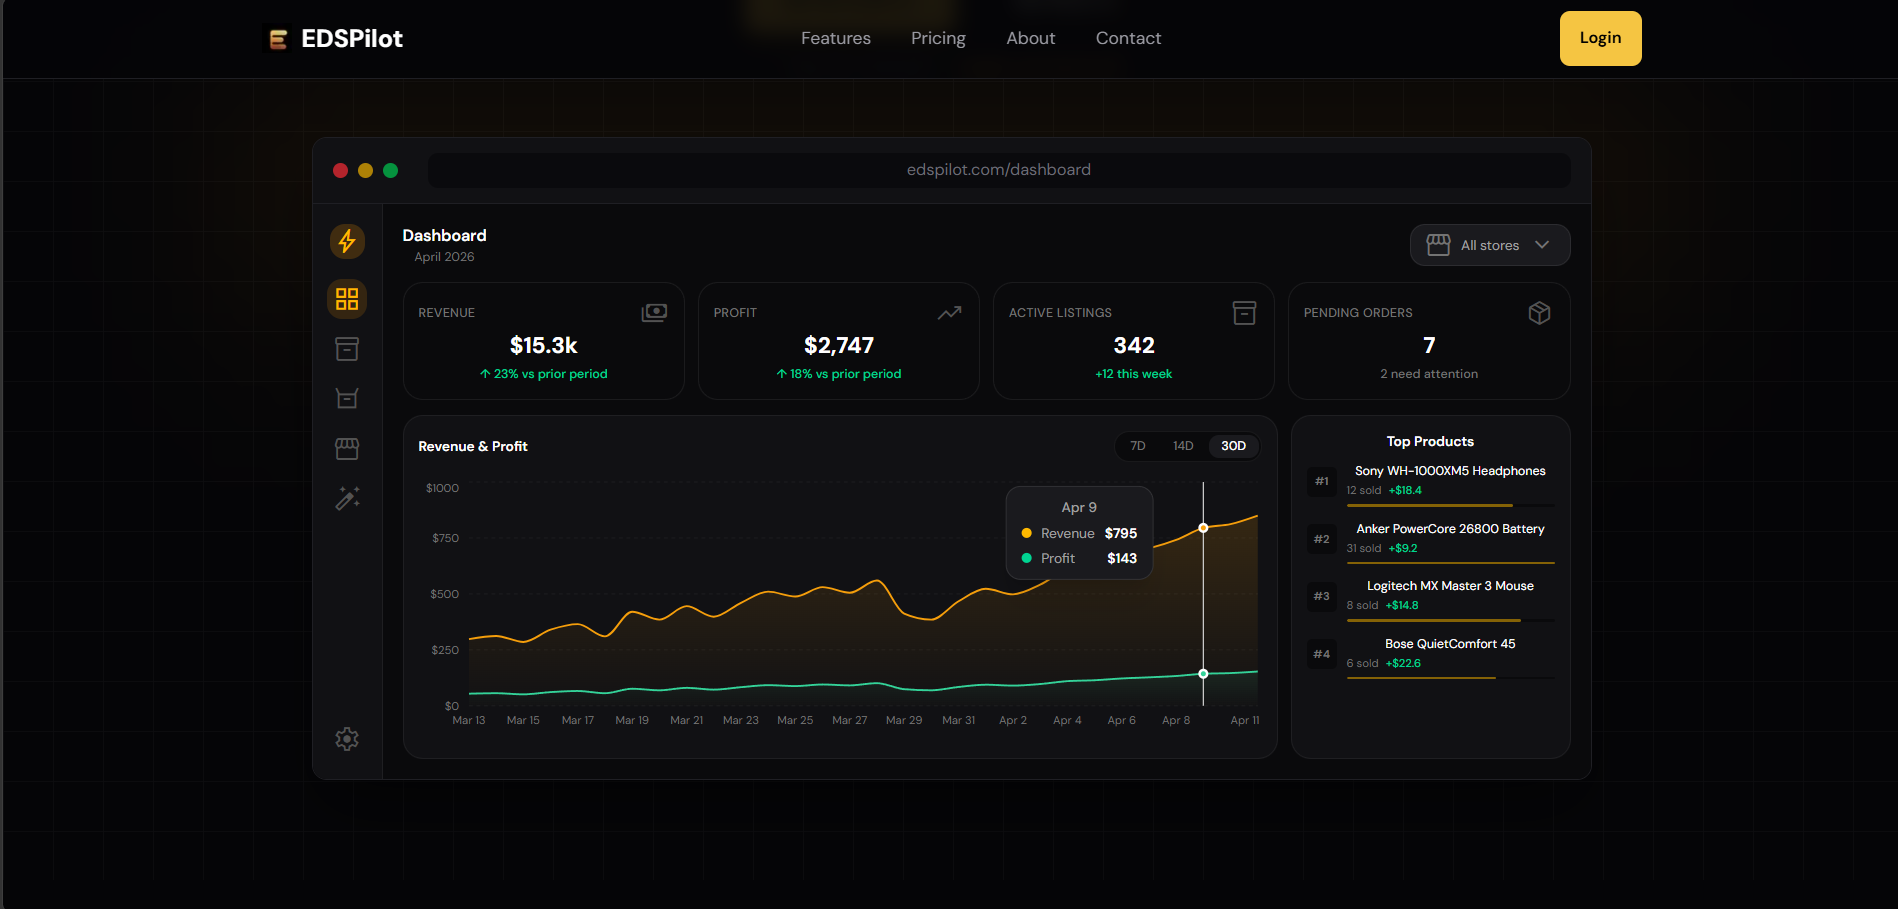
Task: Open settings via the gear icon
Action: pos(347,738)
